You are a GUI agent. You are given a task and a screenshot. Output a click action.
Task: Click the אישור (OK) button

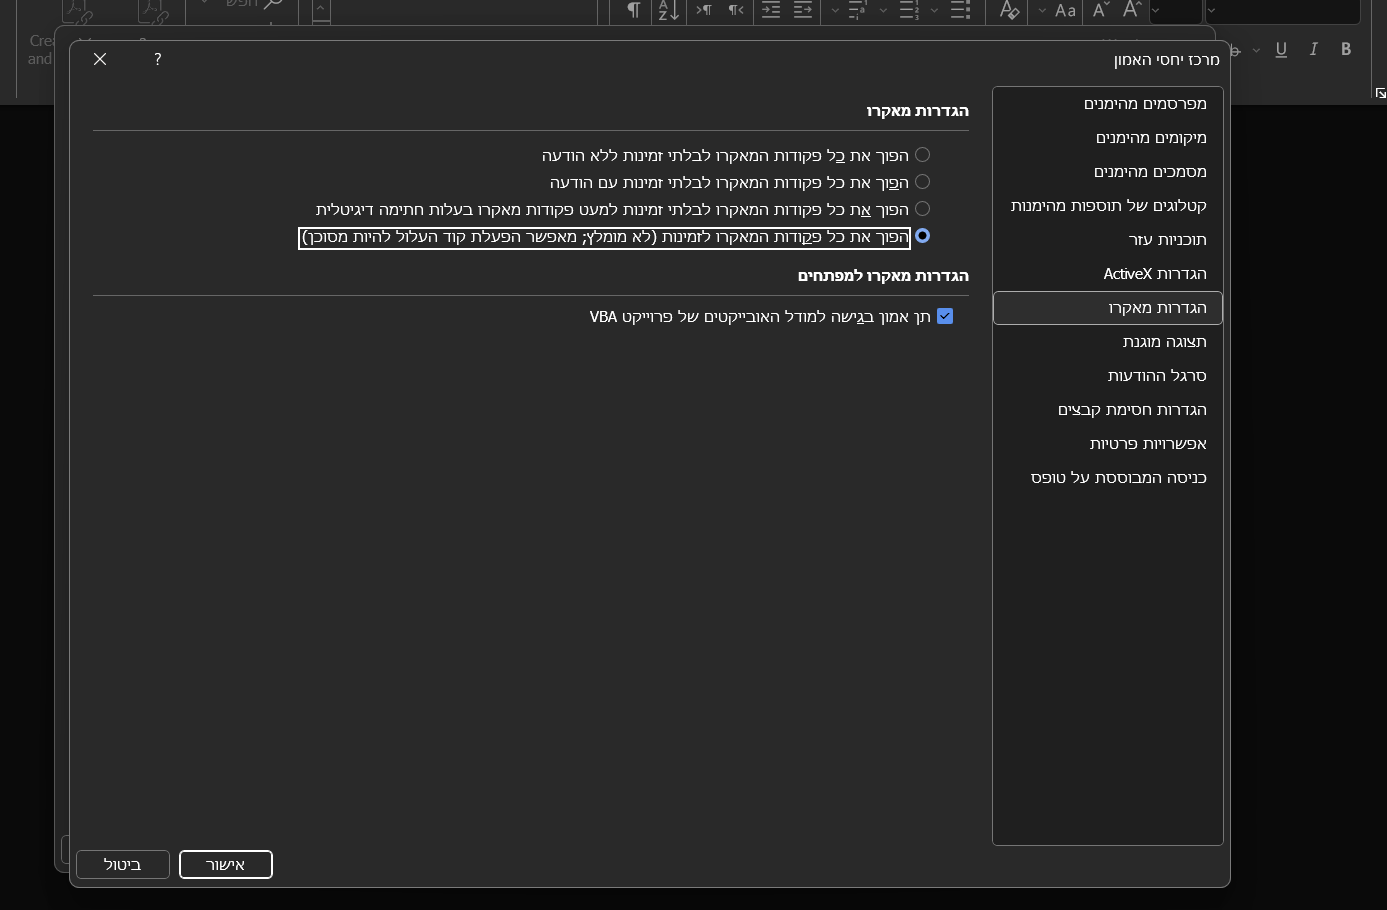[x=226, y=865]
